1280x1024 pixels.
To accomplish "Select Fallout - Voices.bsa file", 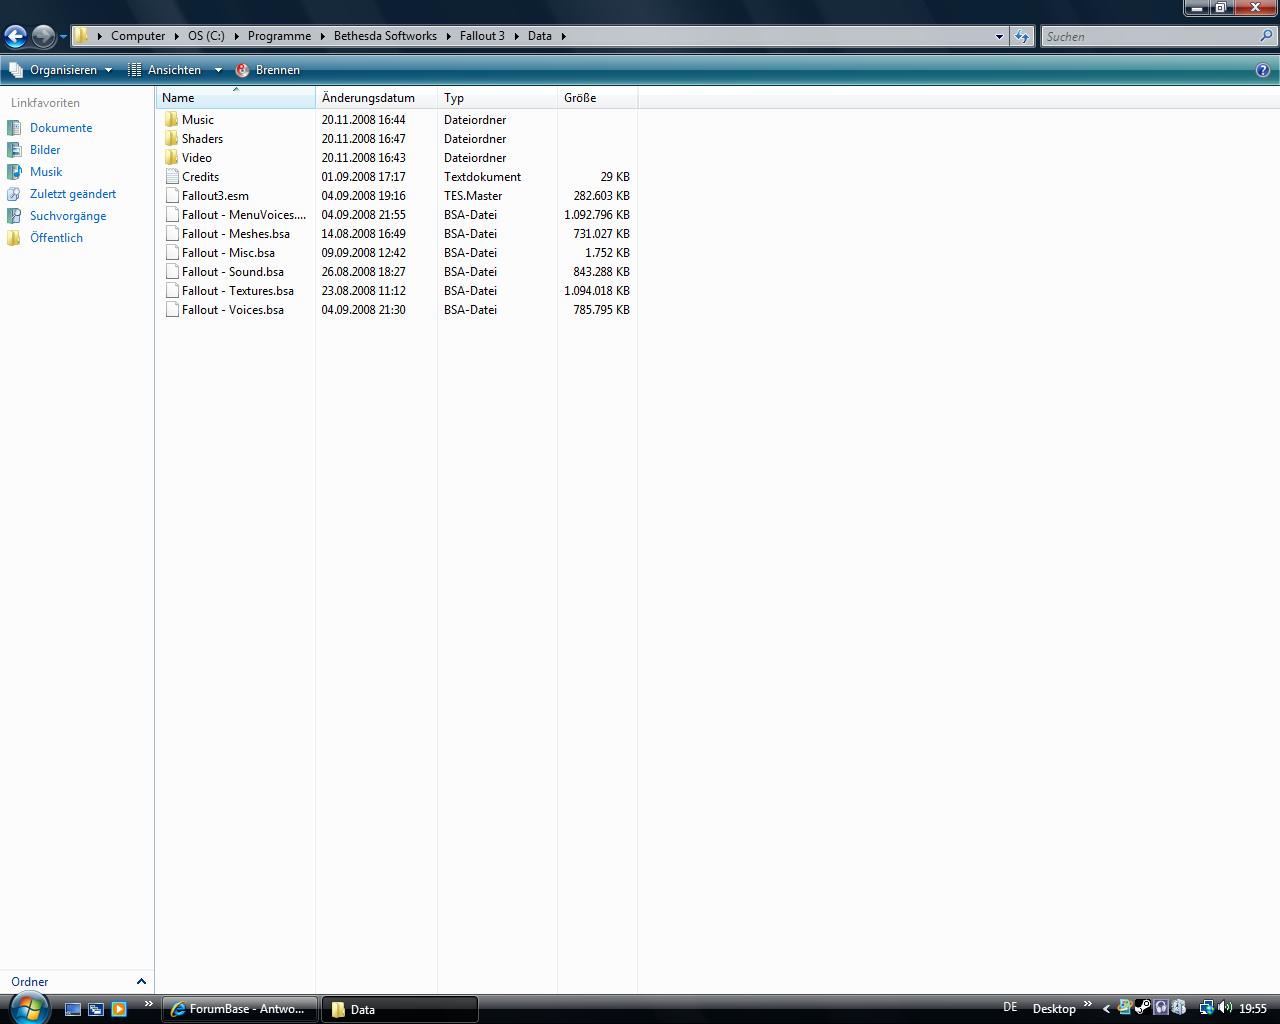I will click(x=233, y=310).
